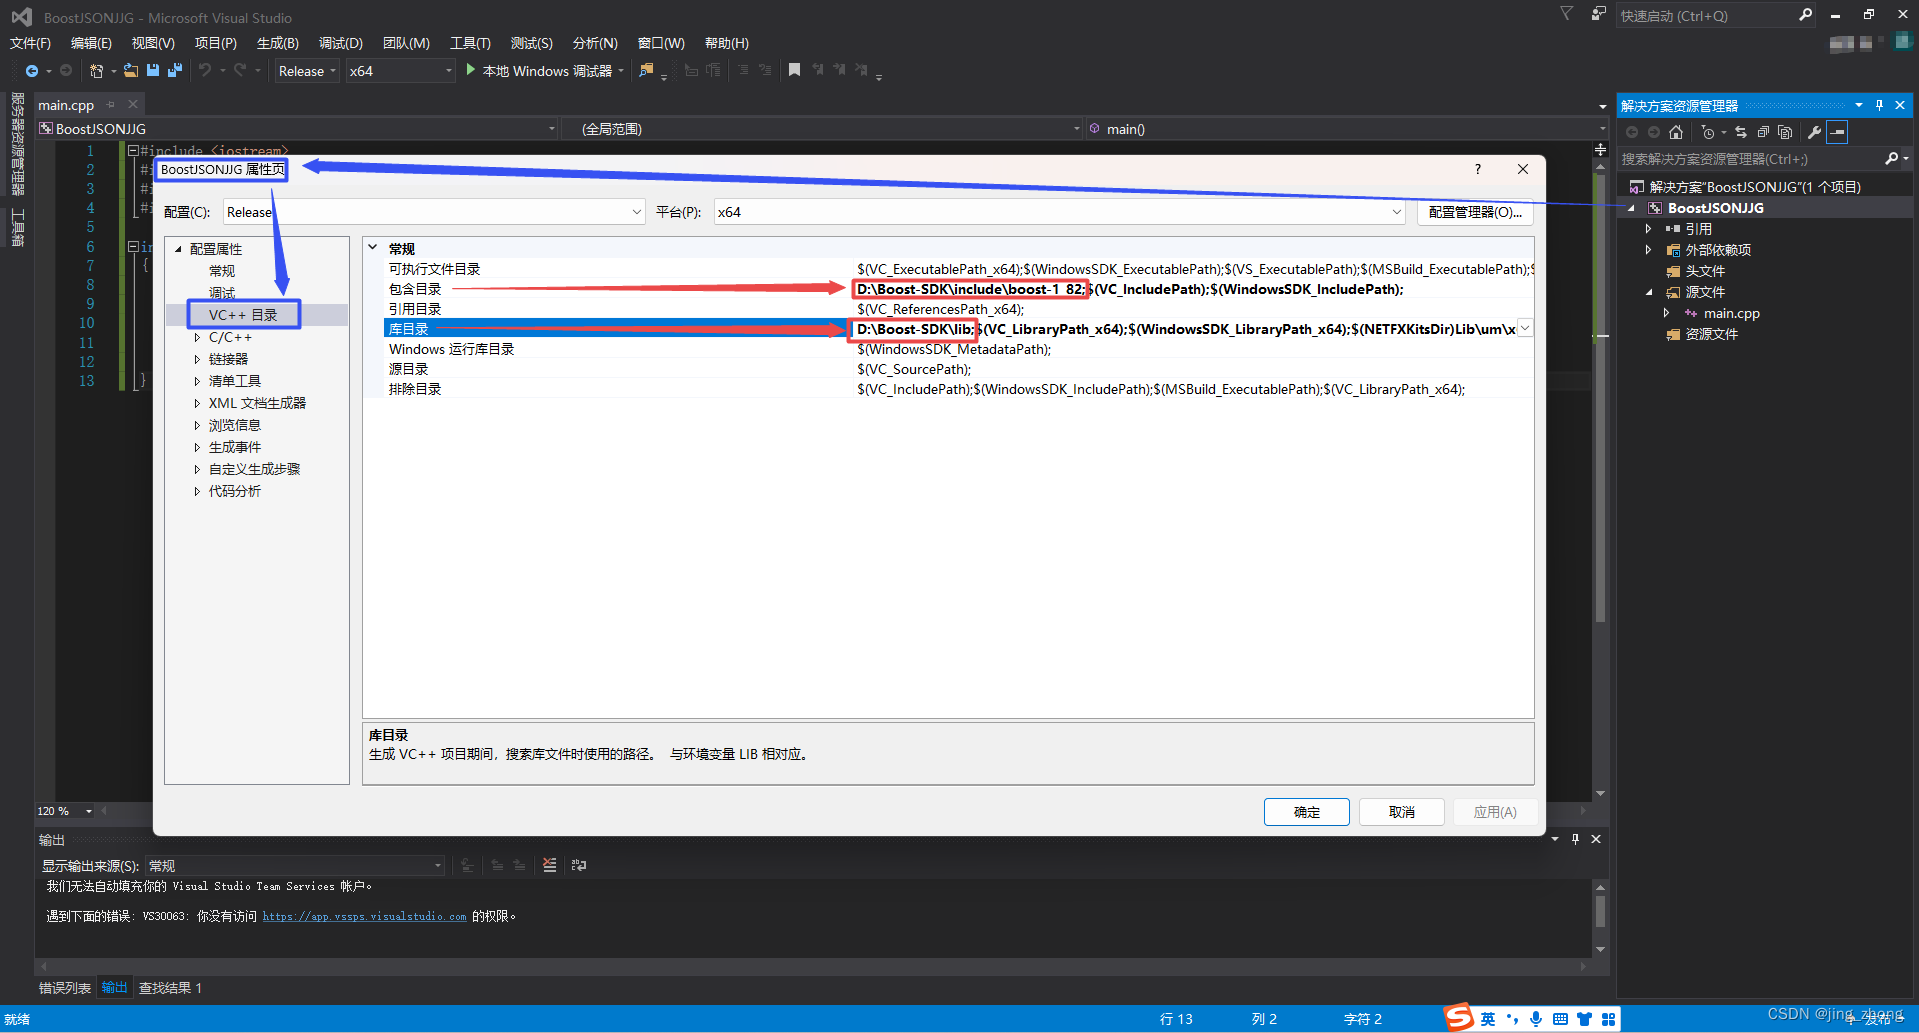Open the 调试(D) menu
The height and width of the screenshot is (1033, 1919).
pos(339,43)
